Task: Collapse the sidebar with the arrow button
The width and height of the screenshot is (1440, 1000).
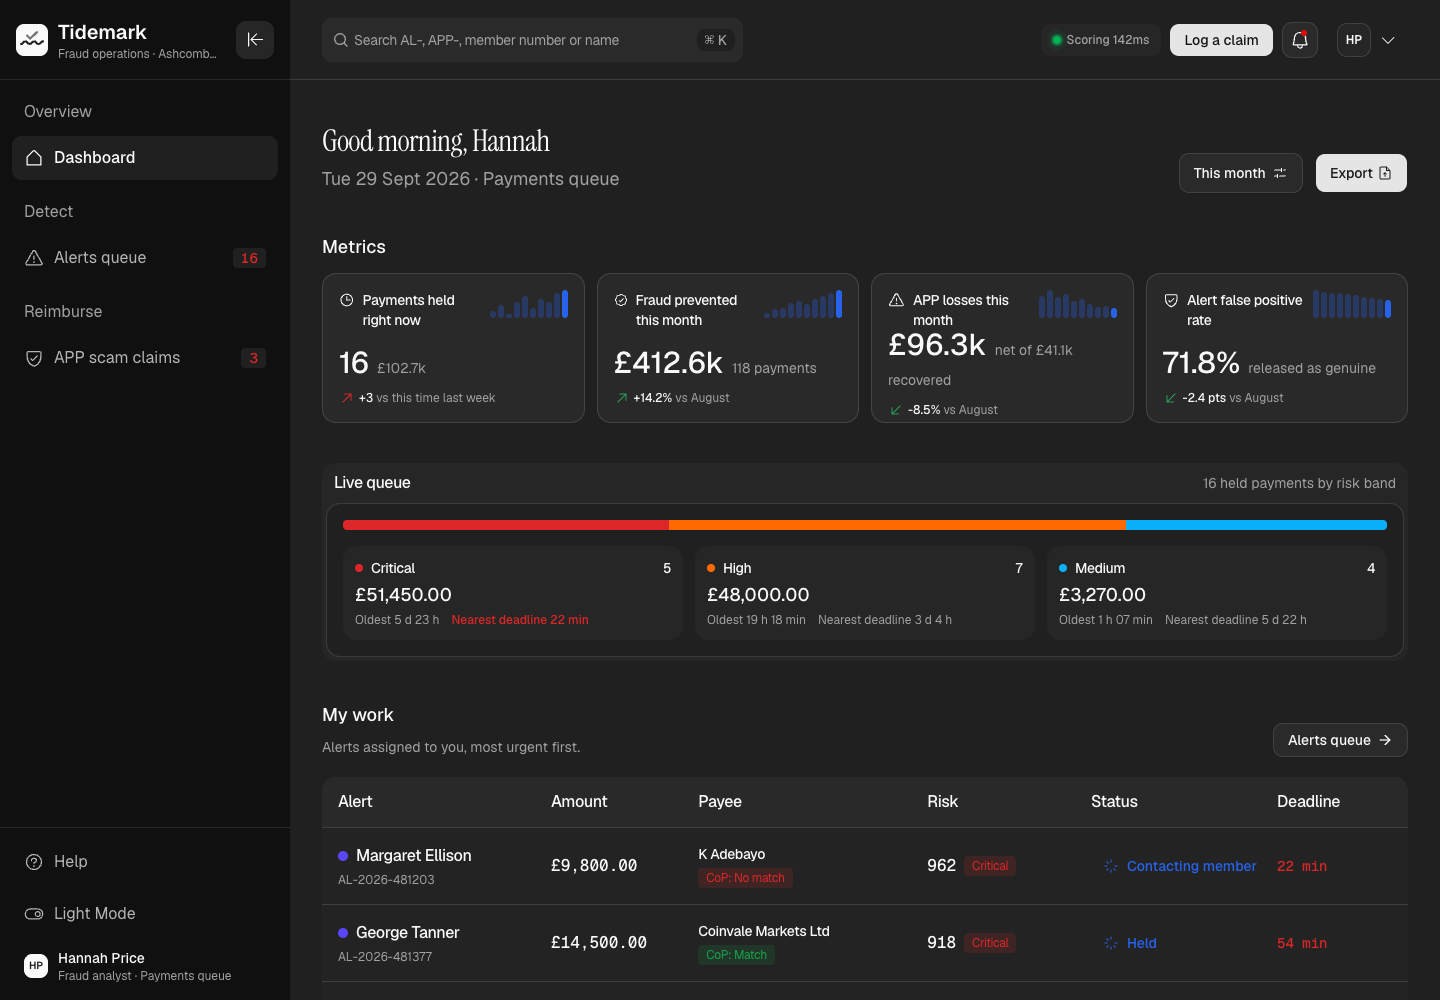Action: [x=255, y=40]
